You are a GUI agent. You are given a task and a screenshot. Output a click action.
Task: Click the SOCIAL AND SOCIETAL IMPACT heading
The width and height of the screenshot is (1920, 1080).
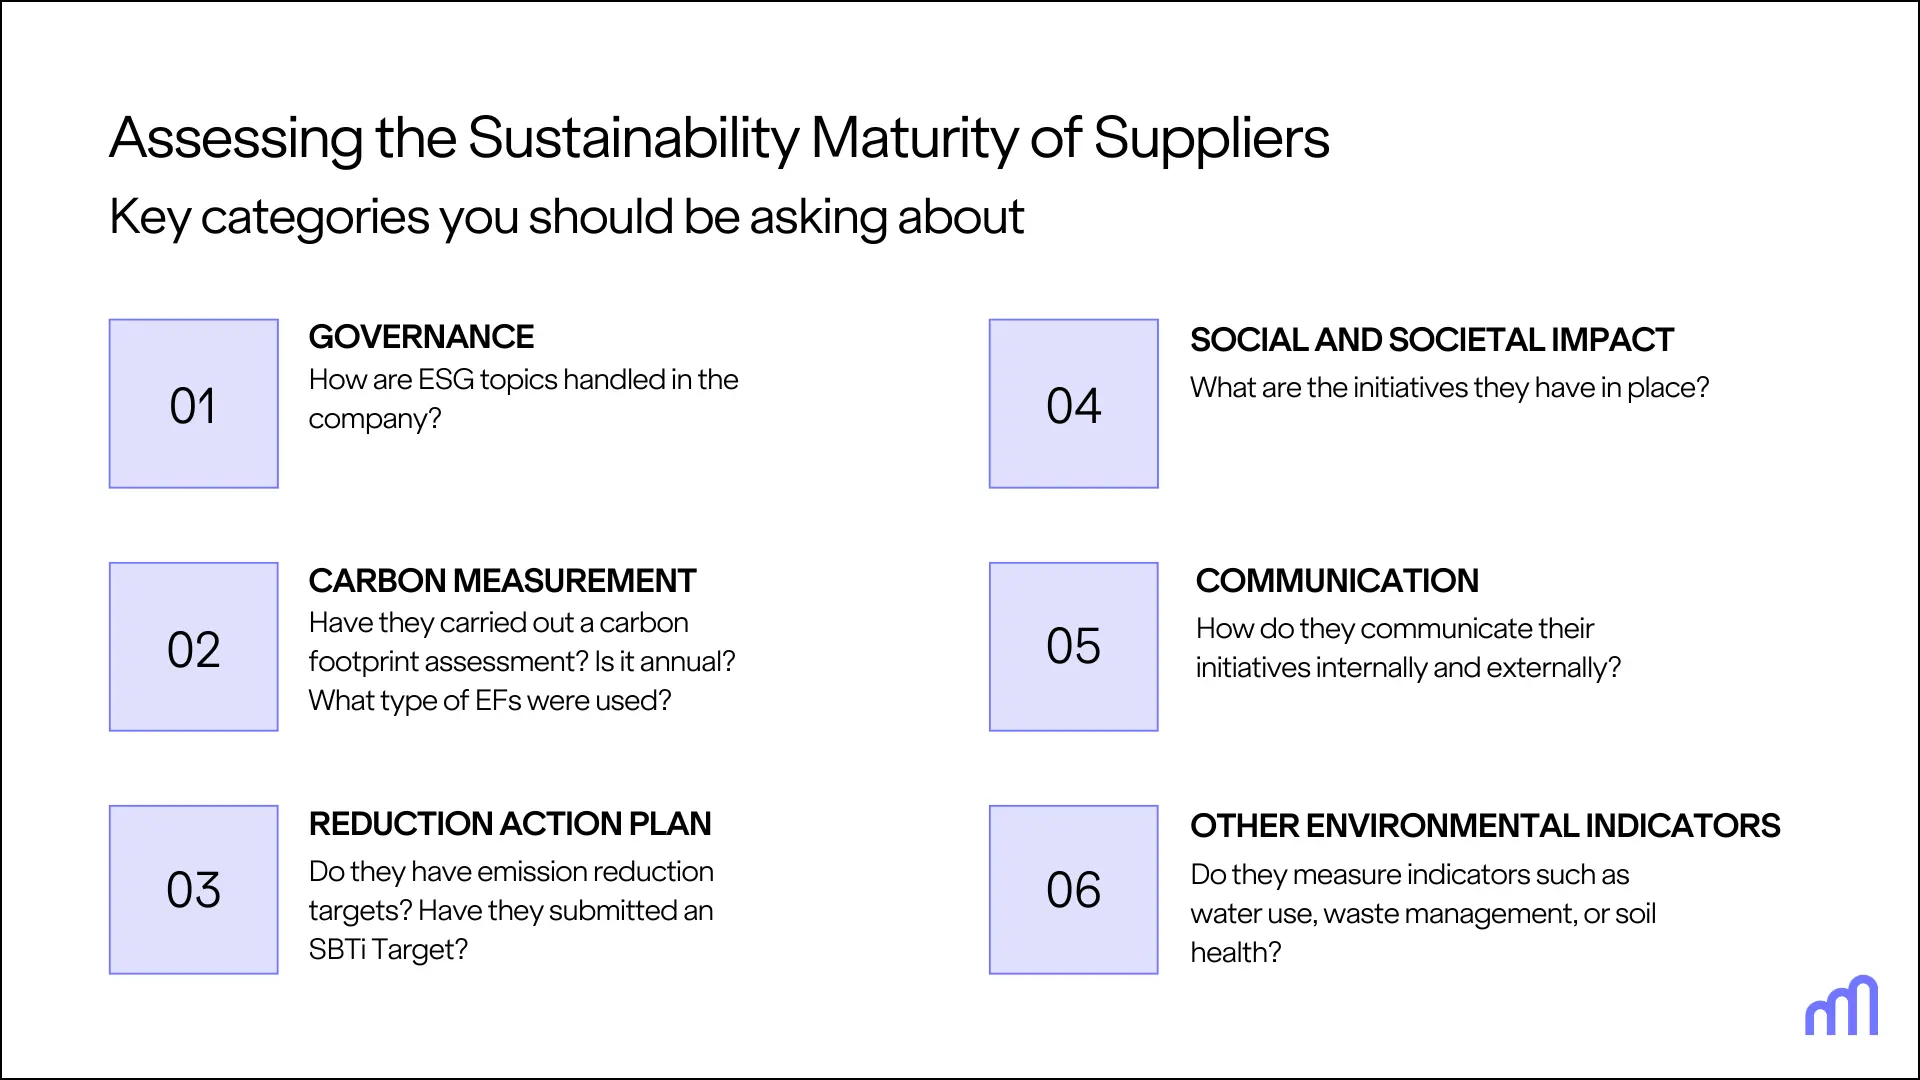pos(1431,340)
